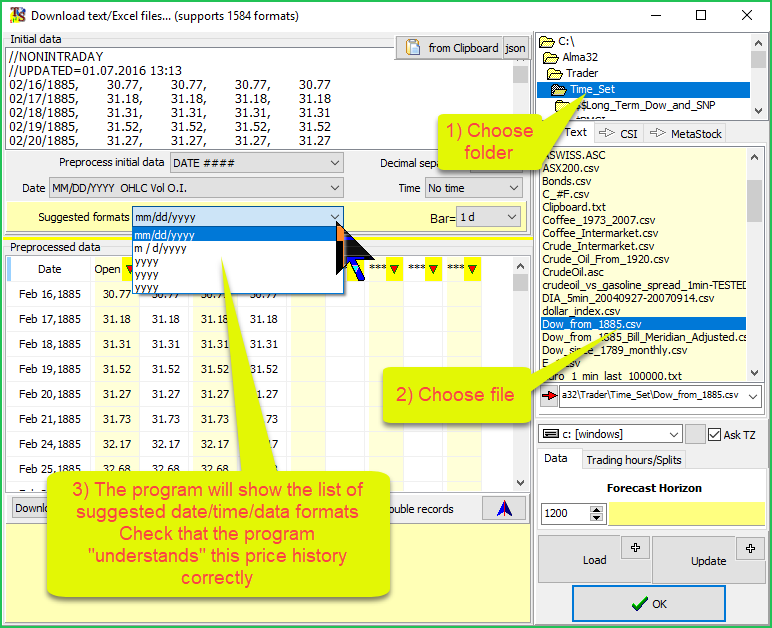This screenshot has width=772, height=628.
Task: Switch to the Trading hours/Splits tab
Action: (x=634, y=459)
